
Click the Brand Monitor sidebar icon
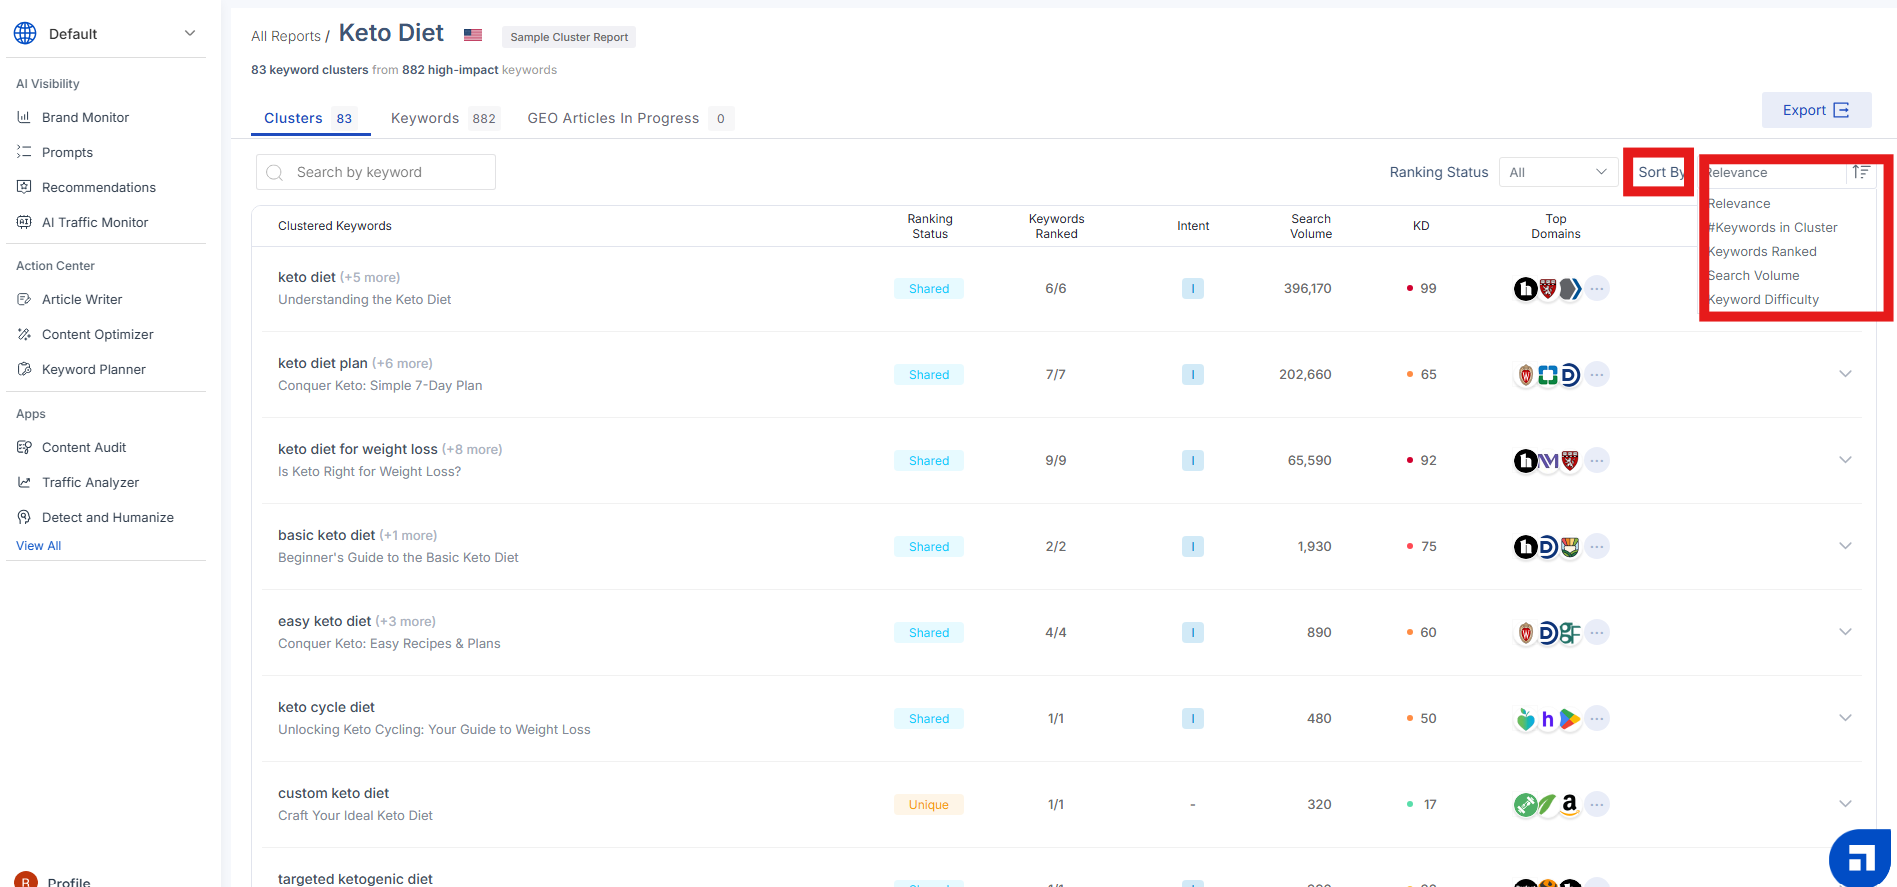point(24,117)
